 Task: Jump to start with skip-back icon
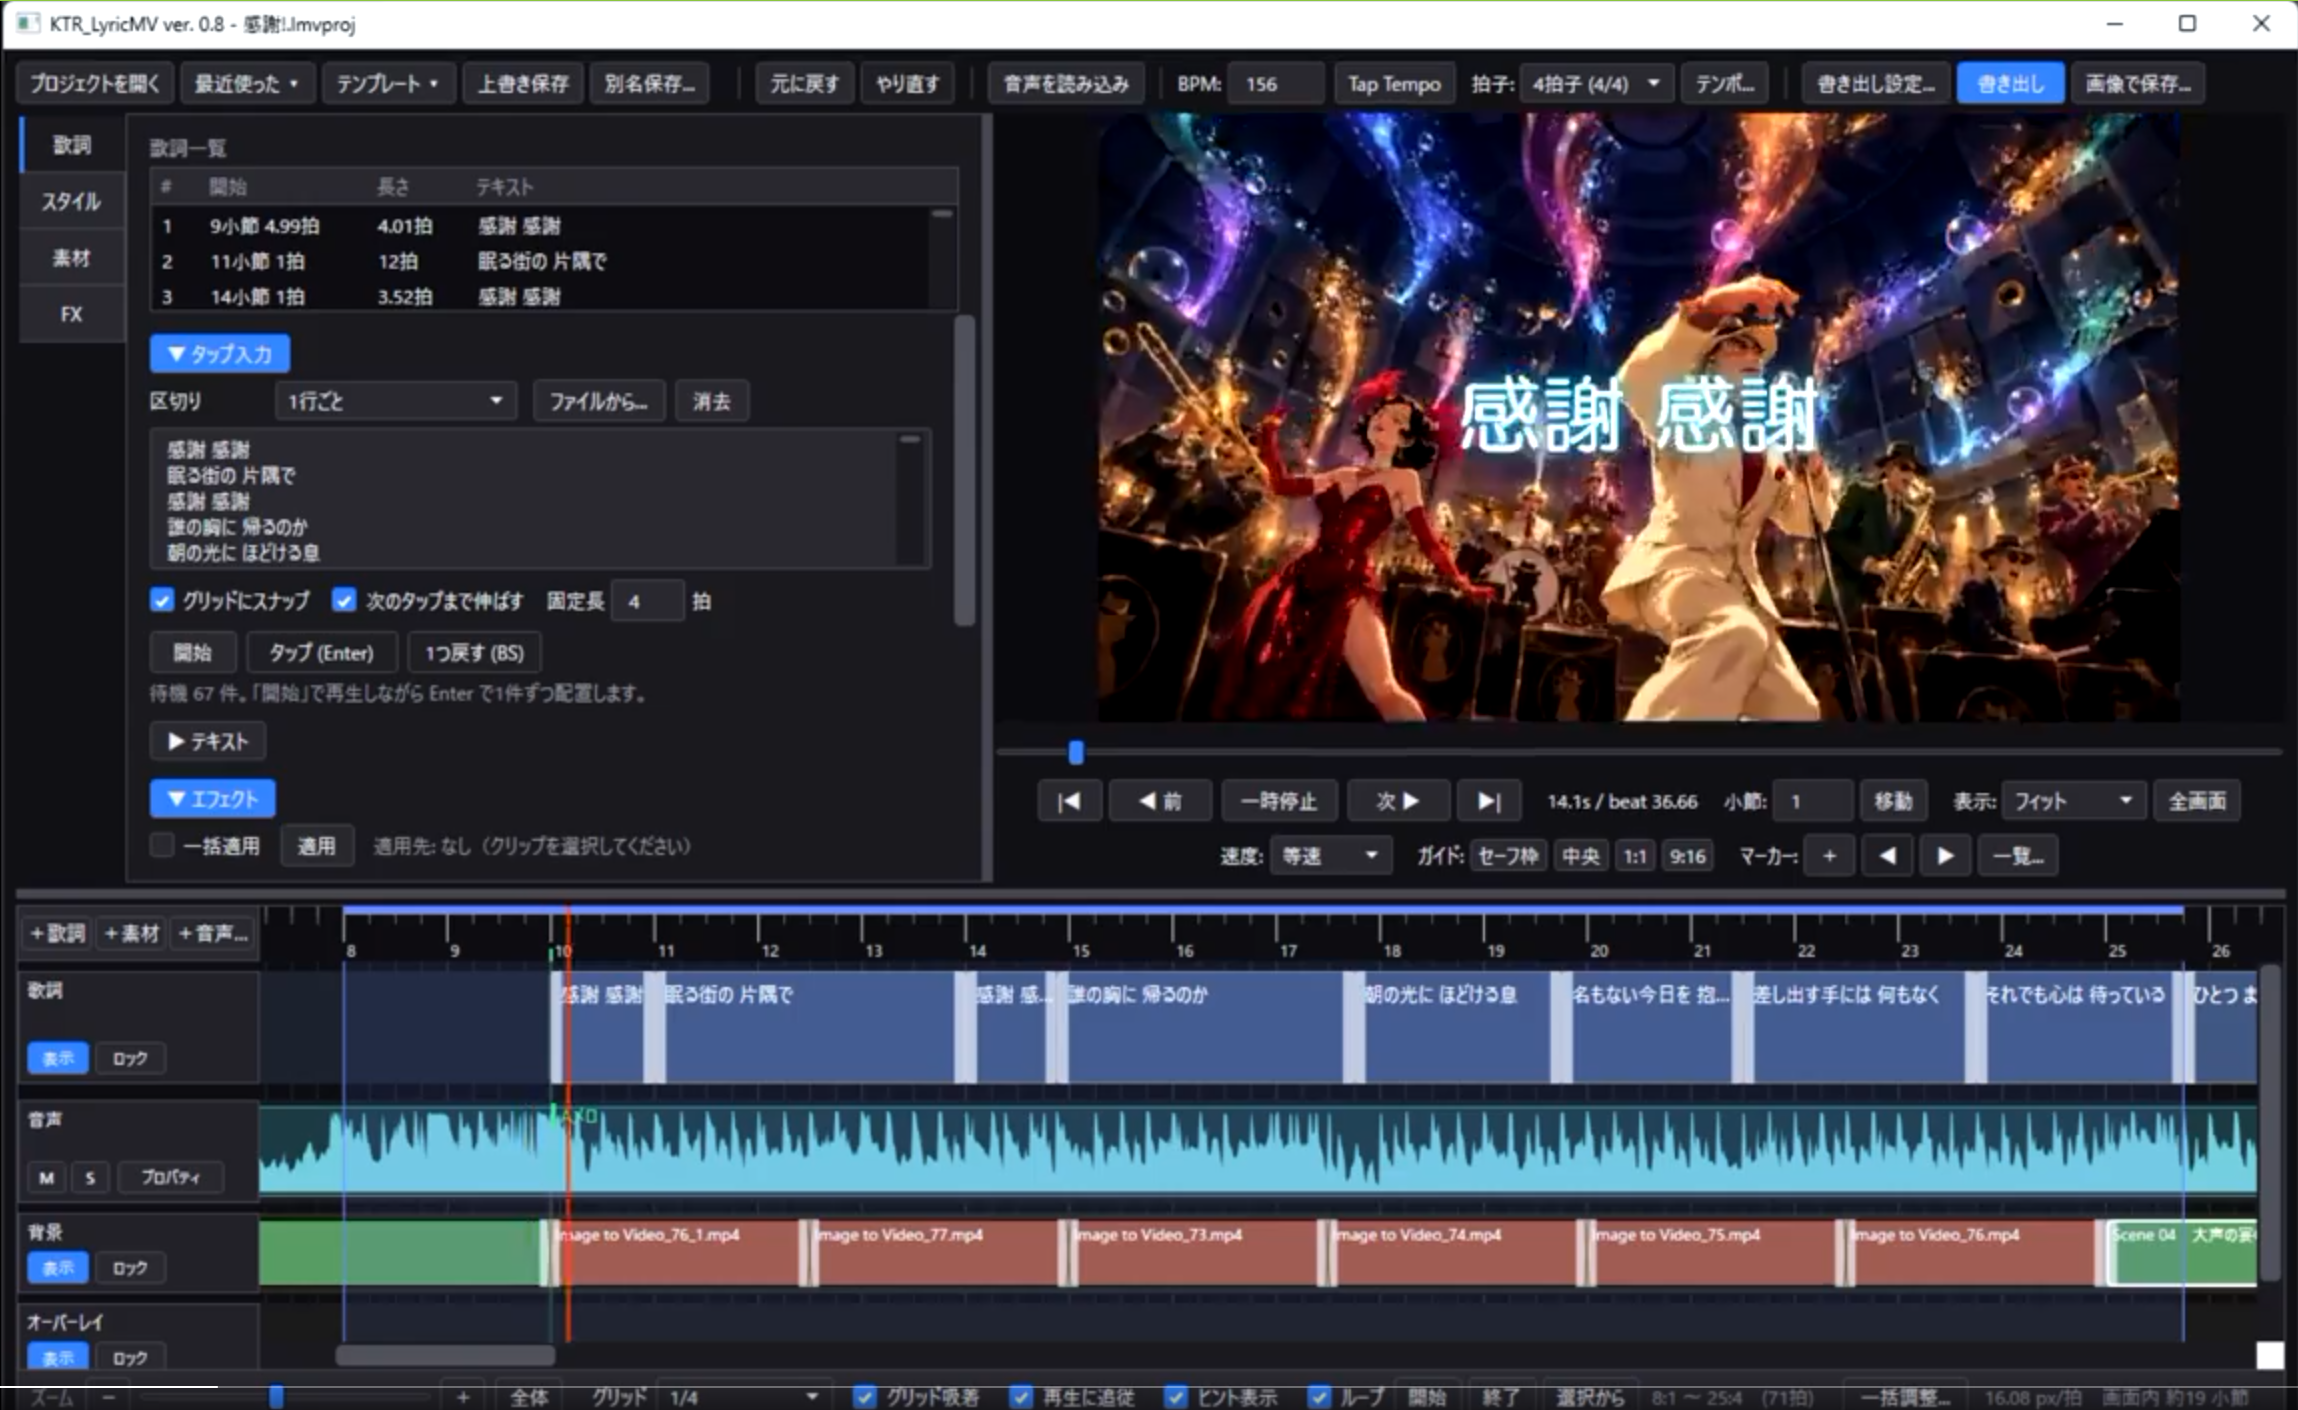tap(1069, 801)
